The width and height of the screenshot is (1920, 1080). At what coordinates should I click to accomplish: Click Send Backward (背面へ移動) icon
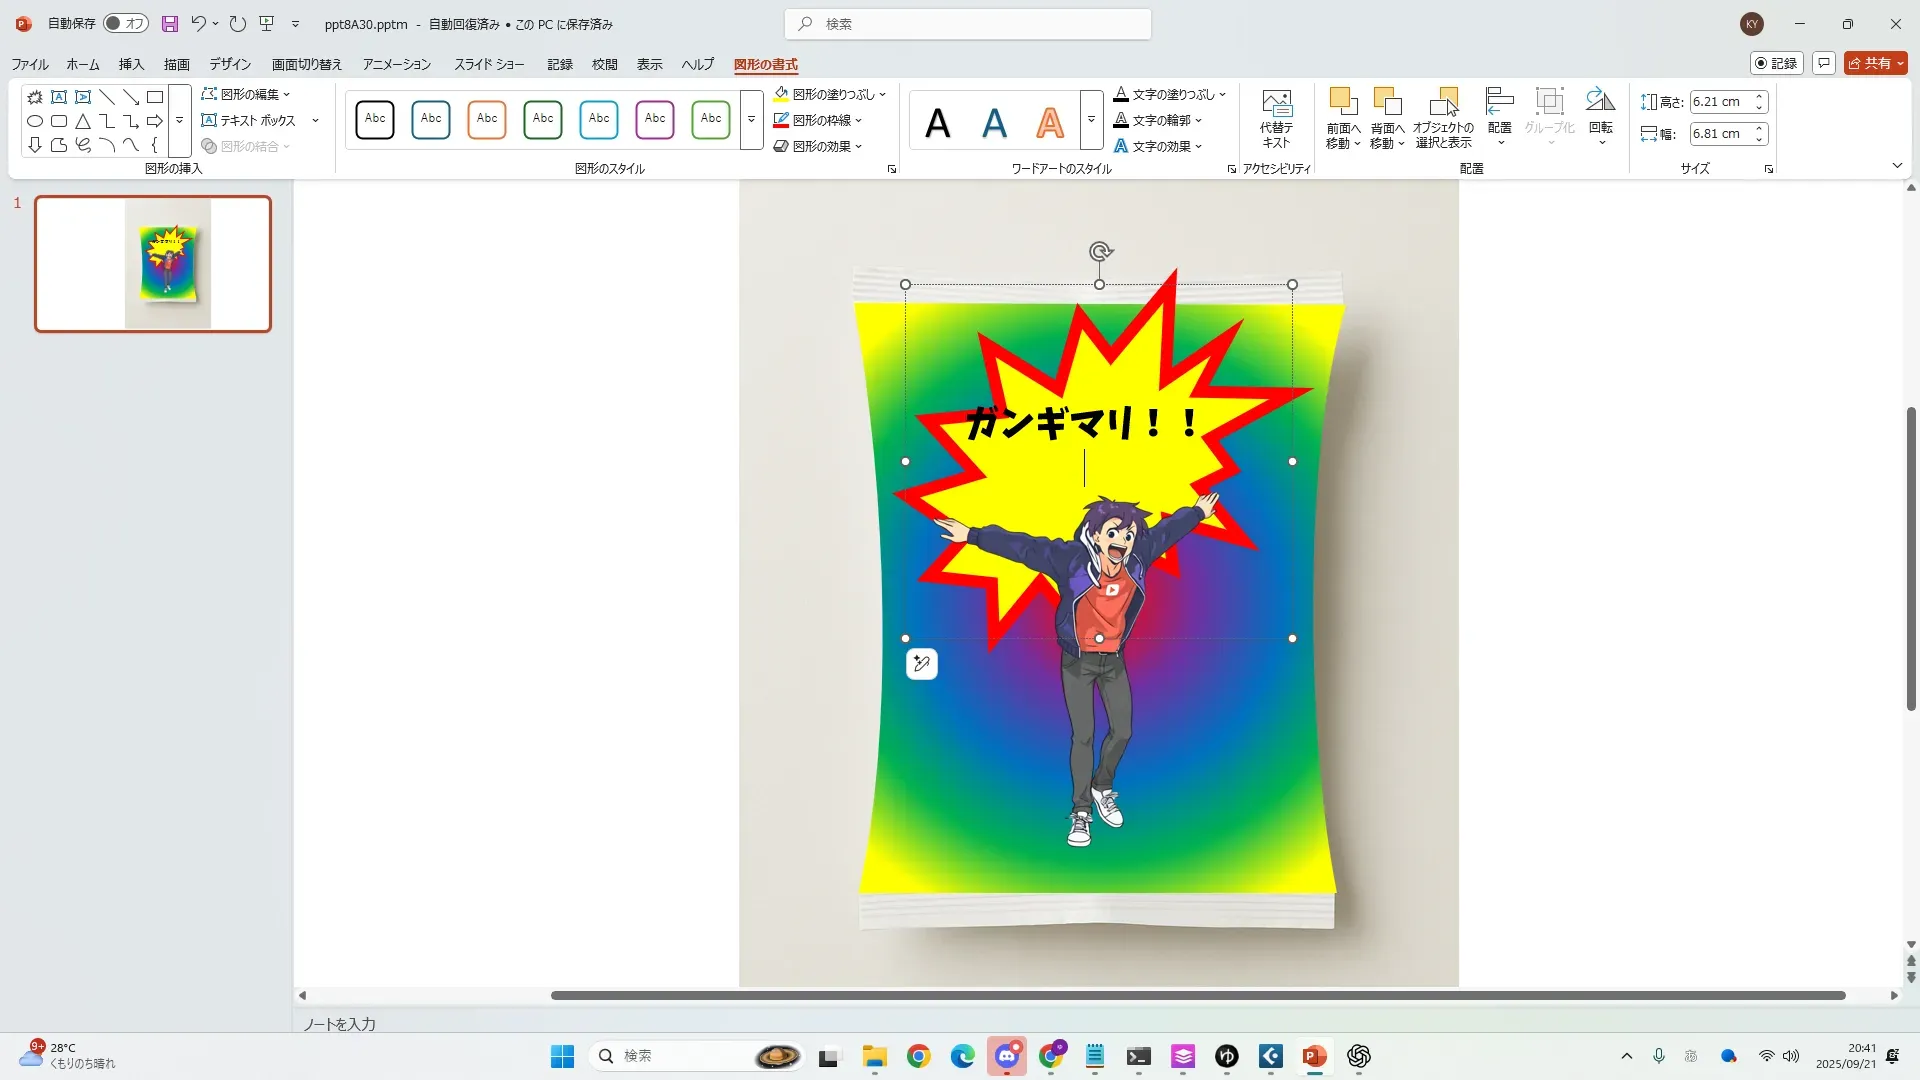pyautogui.click(x=1387, y=103)
